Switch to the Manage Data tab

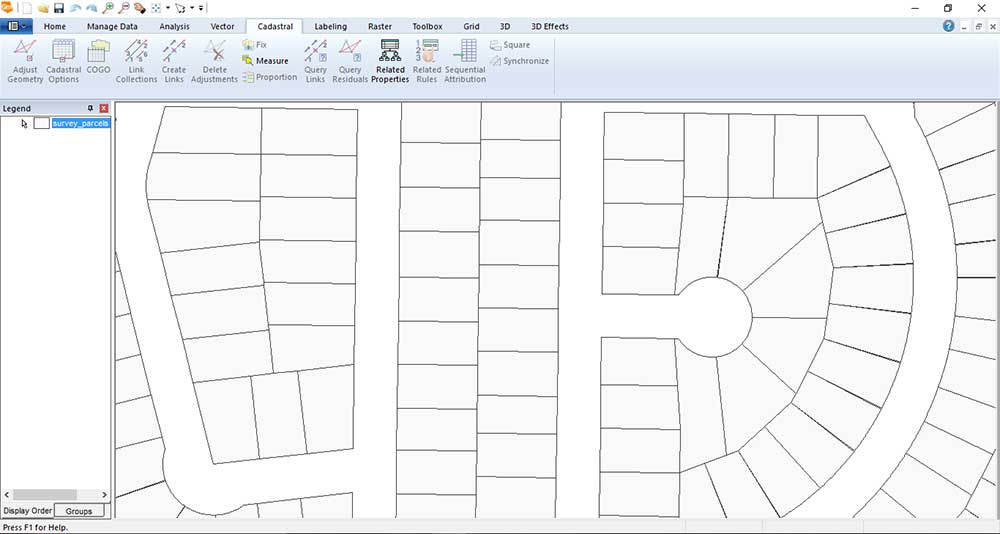click(x=112, y=26)
